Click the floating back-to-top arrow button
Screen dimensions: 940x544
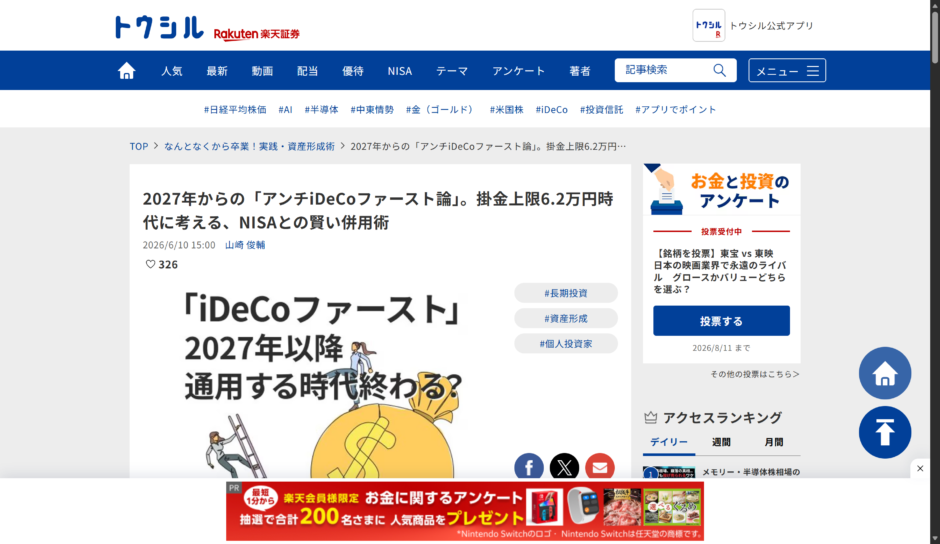[x=885, y=432]
